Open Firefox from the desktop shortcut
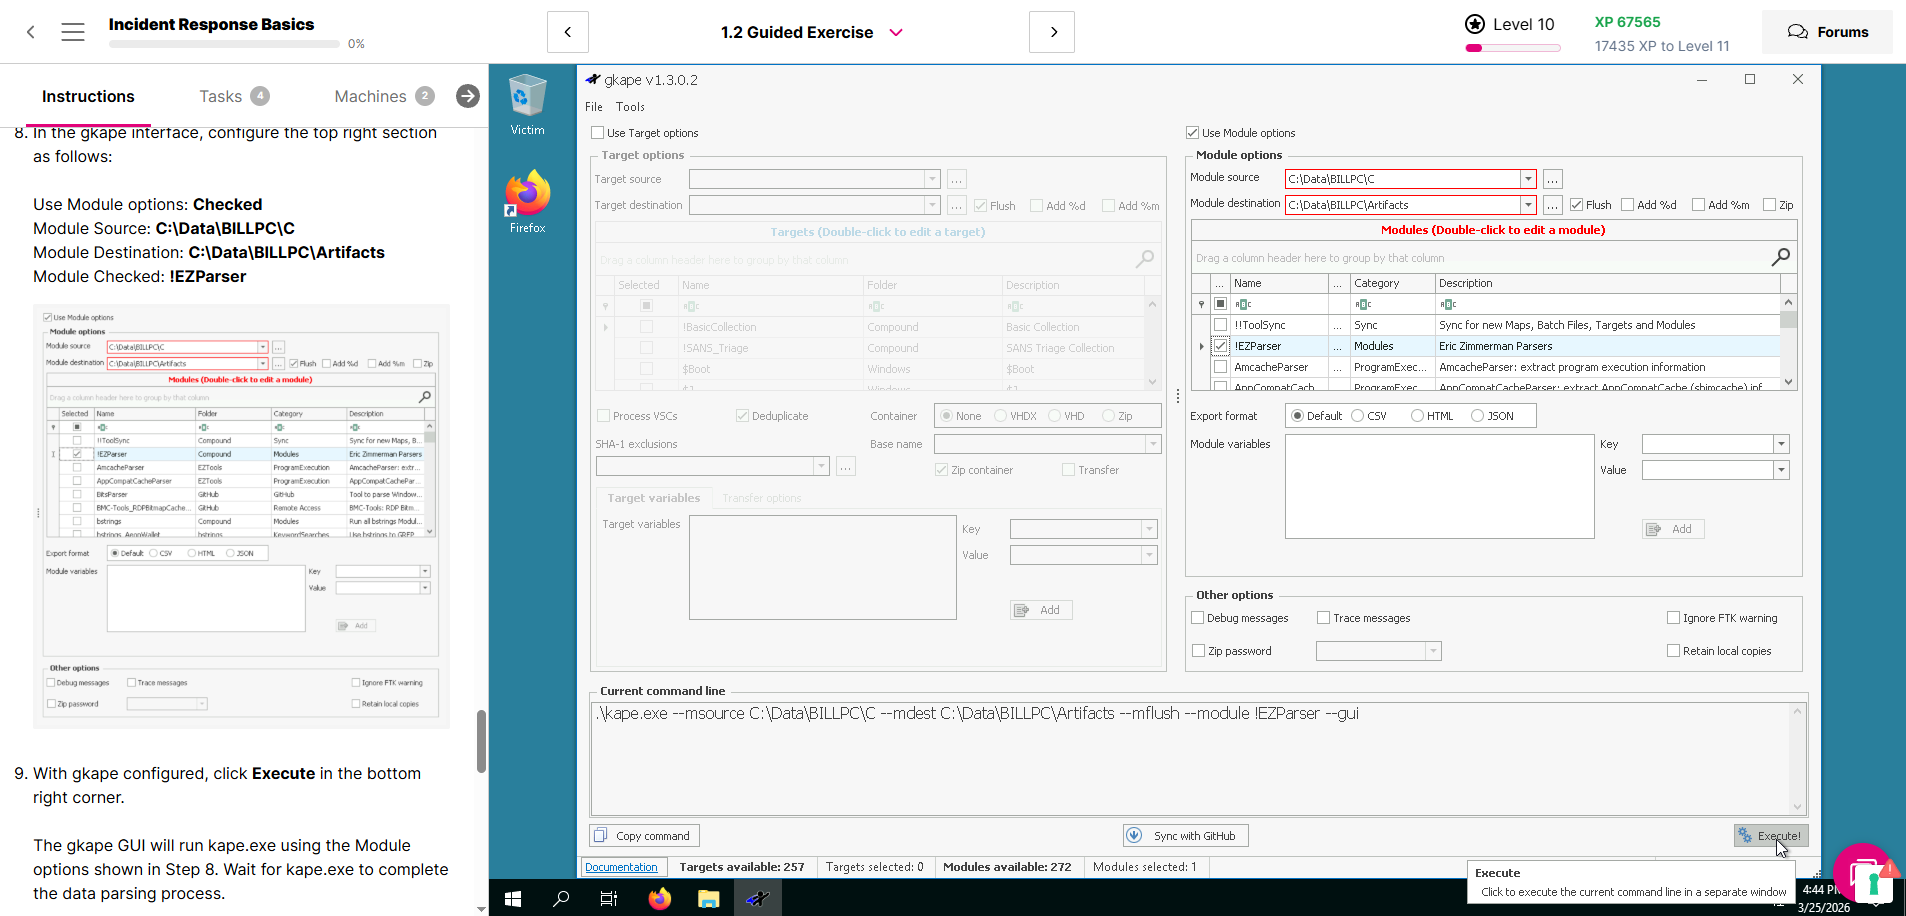This screenshot has width=1906, height=916. tap(527, 201)
